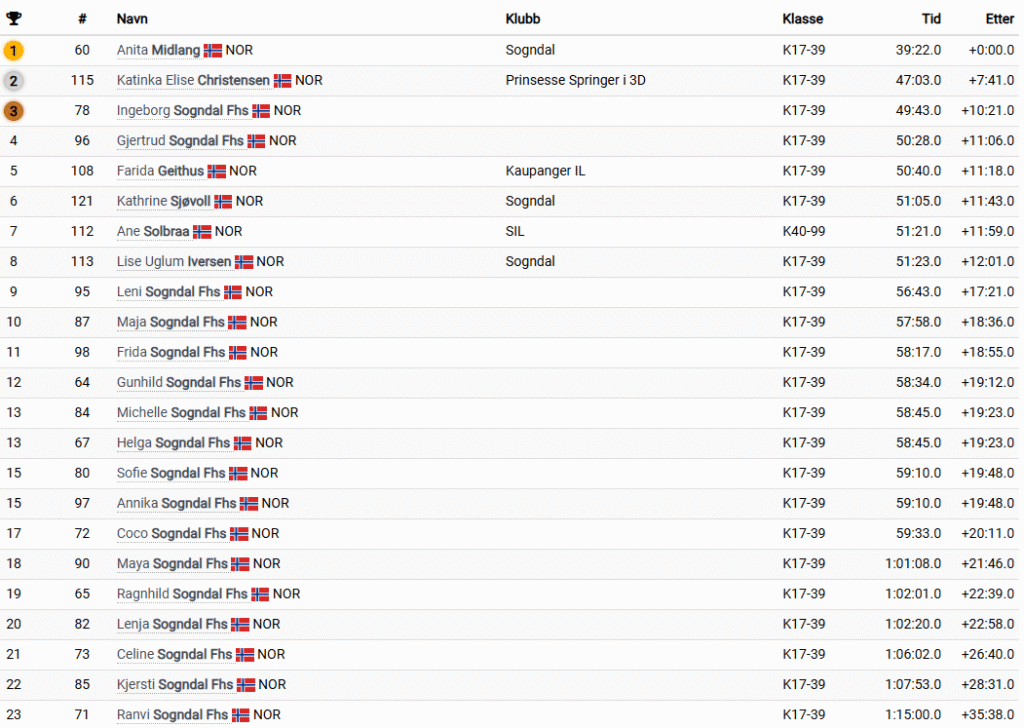This screenshot has height=728, width=1024.
Task: Click the K40-99 class cell
Action: [803, 231]
